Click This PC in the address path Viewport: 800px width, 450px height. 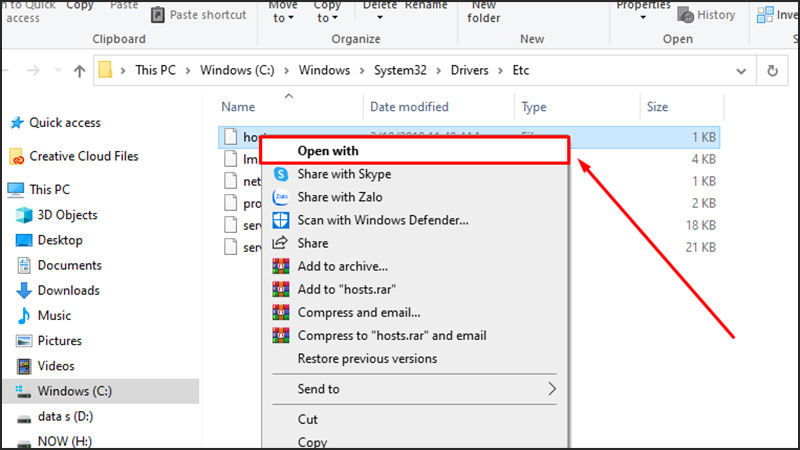pos(155,70)
